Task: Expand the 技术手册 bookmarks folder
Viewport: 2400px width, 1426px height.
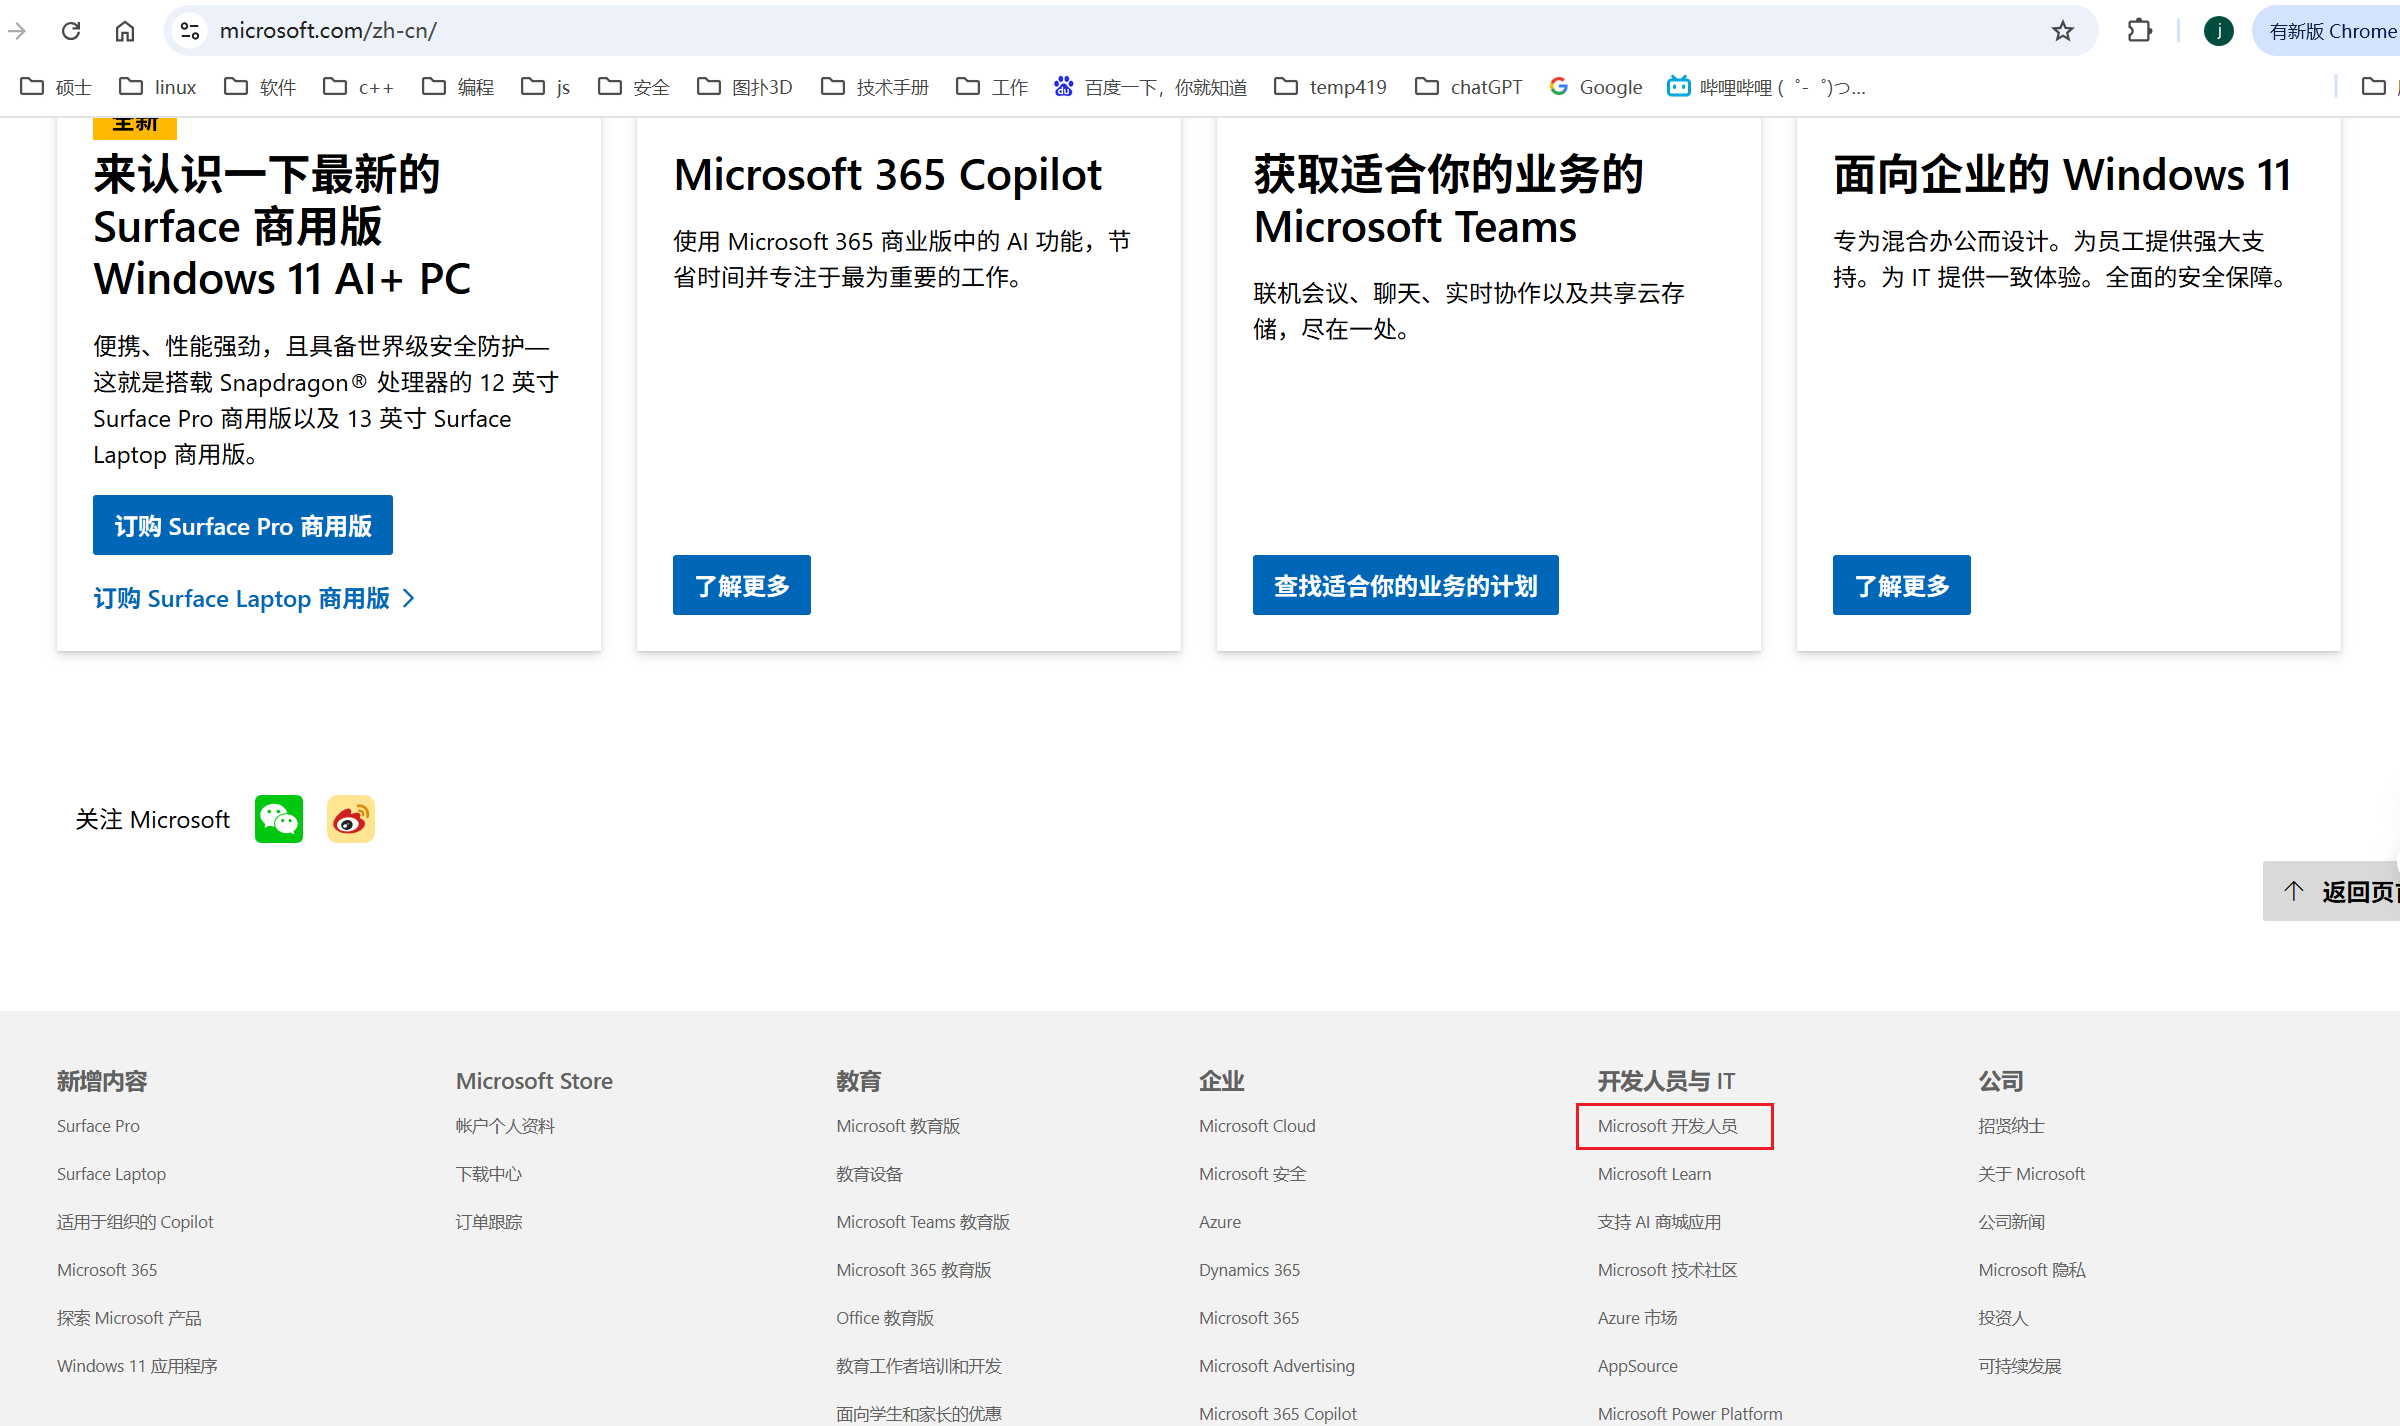Action: coord(875,87)
